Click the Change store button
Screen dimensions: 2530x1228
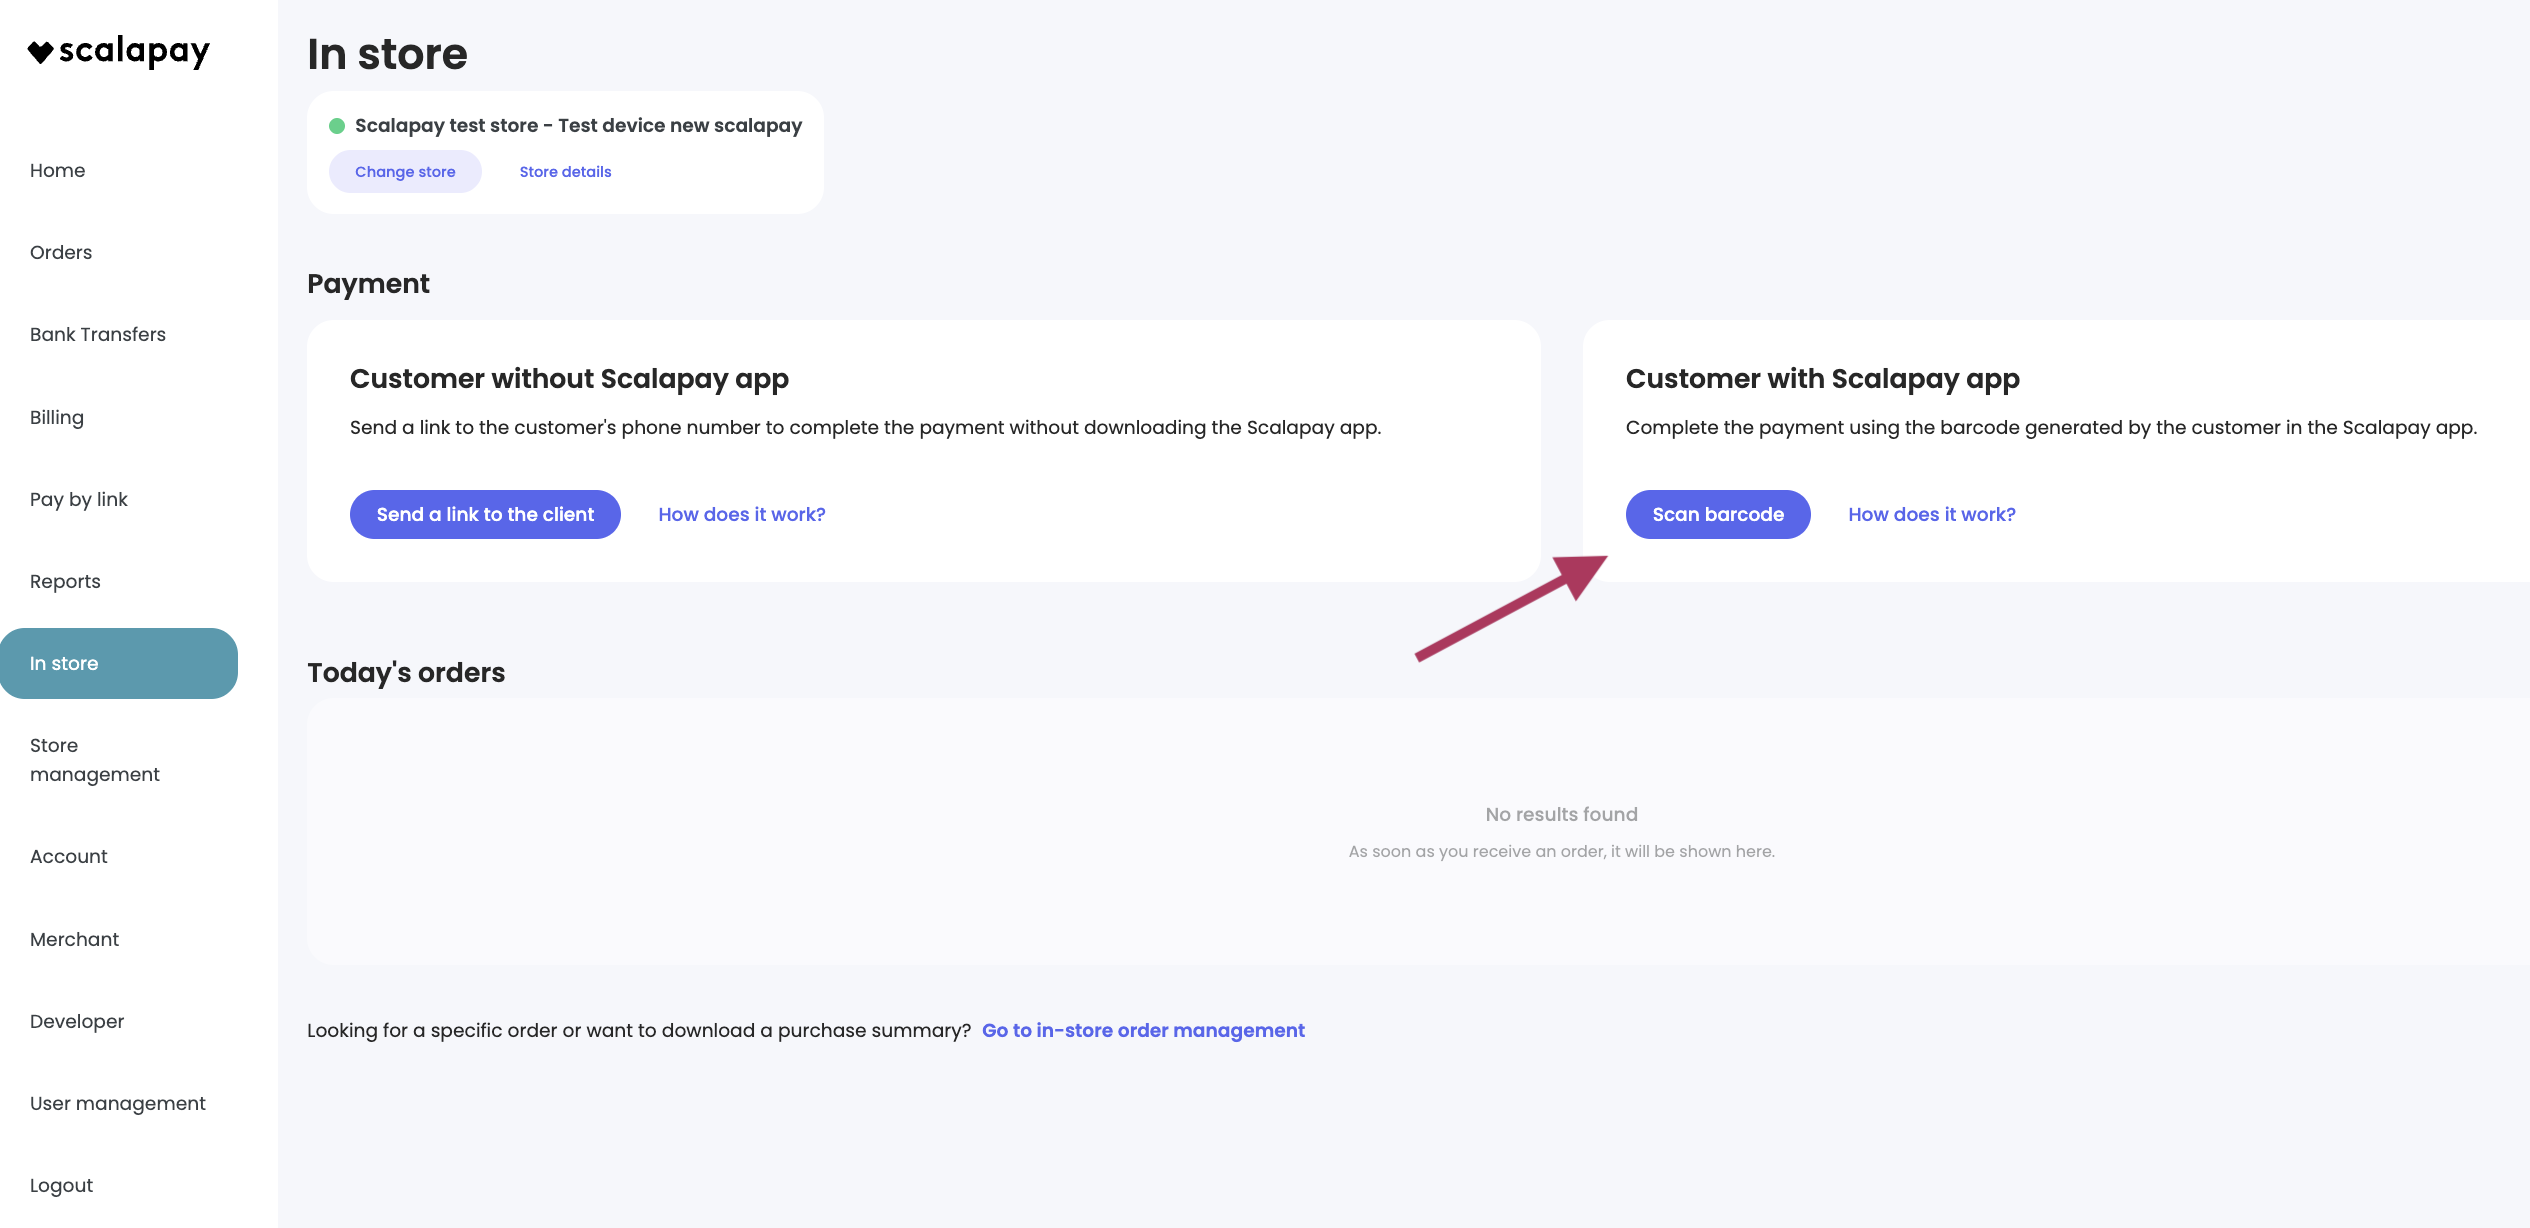[405, 172]
